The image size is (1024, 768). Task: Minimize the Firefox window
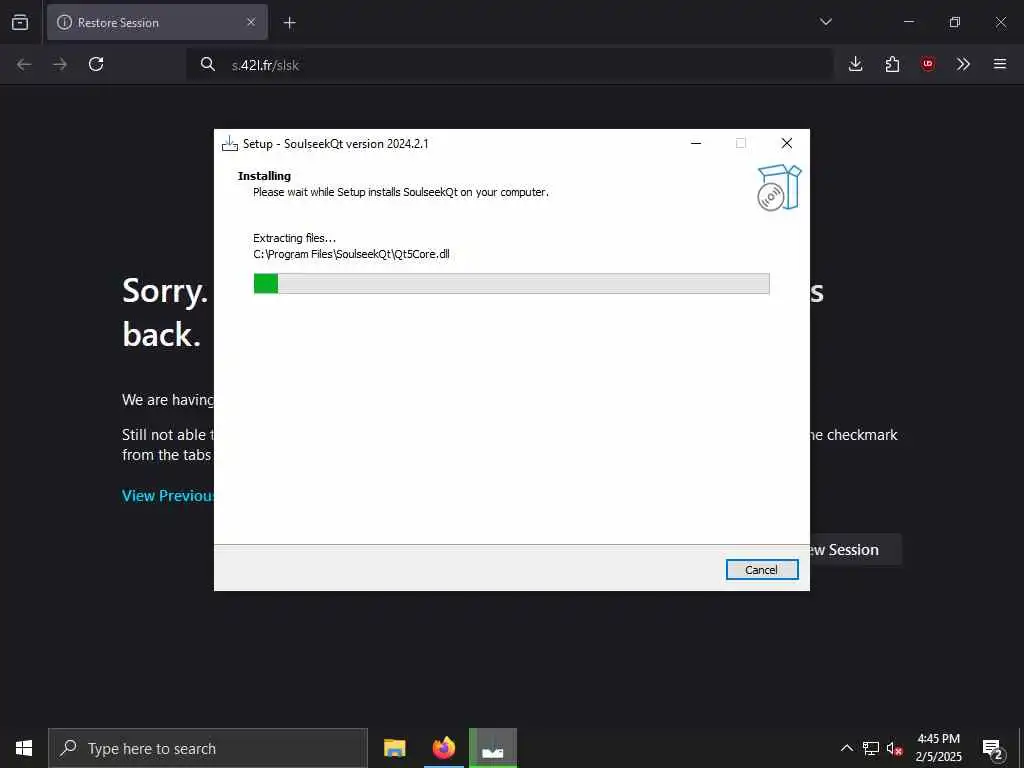pos(909,22)
